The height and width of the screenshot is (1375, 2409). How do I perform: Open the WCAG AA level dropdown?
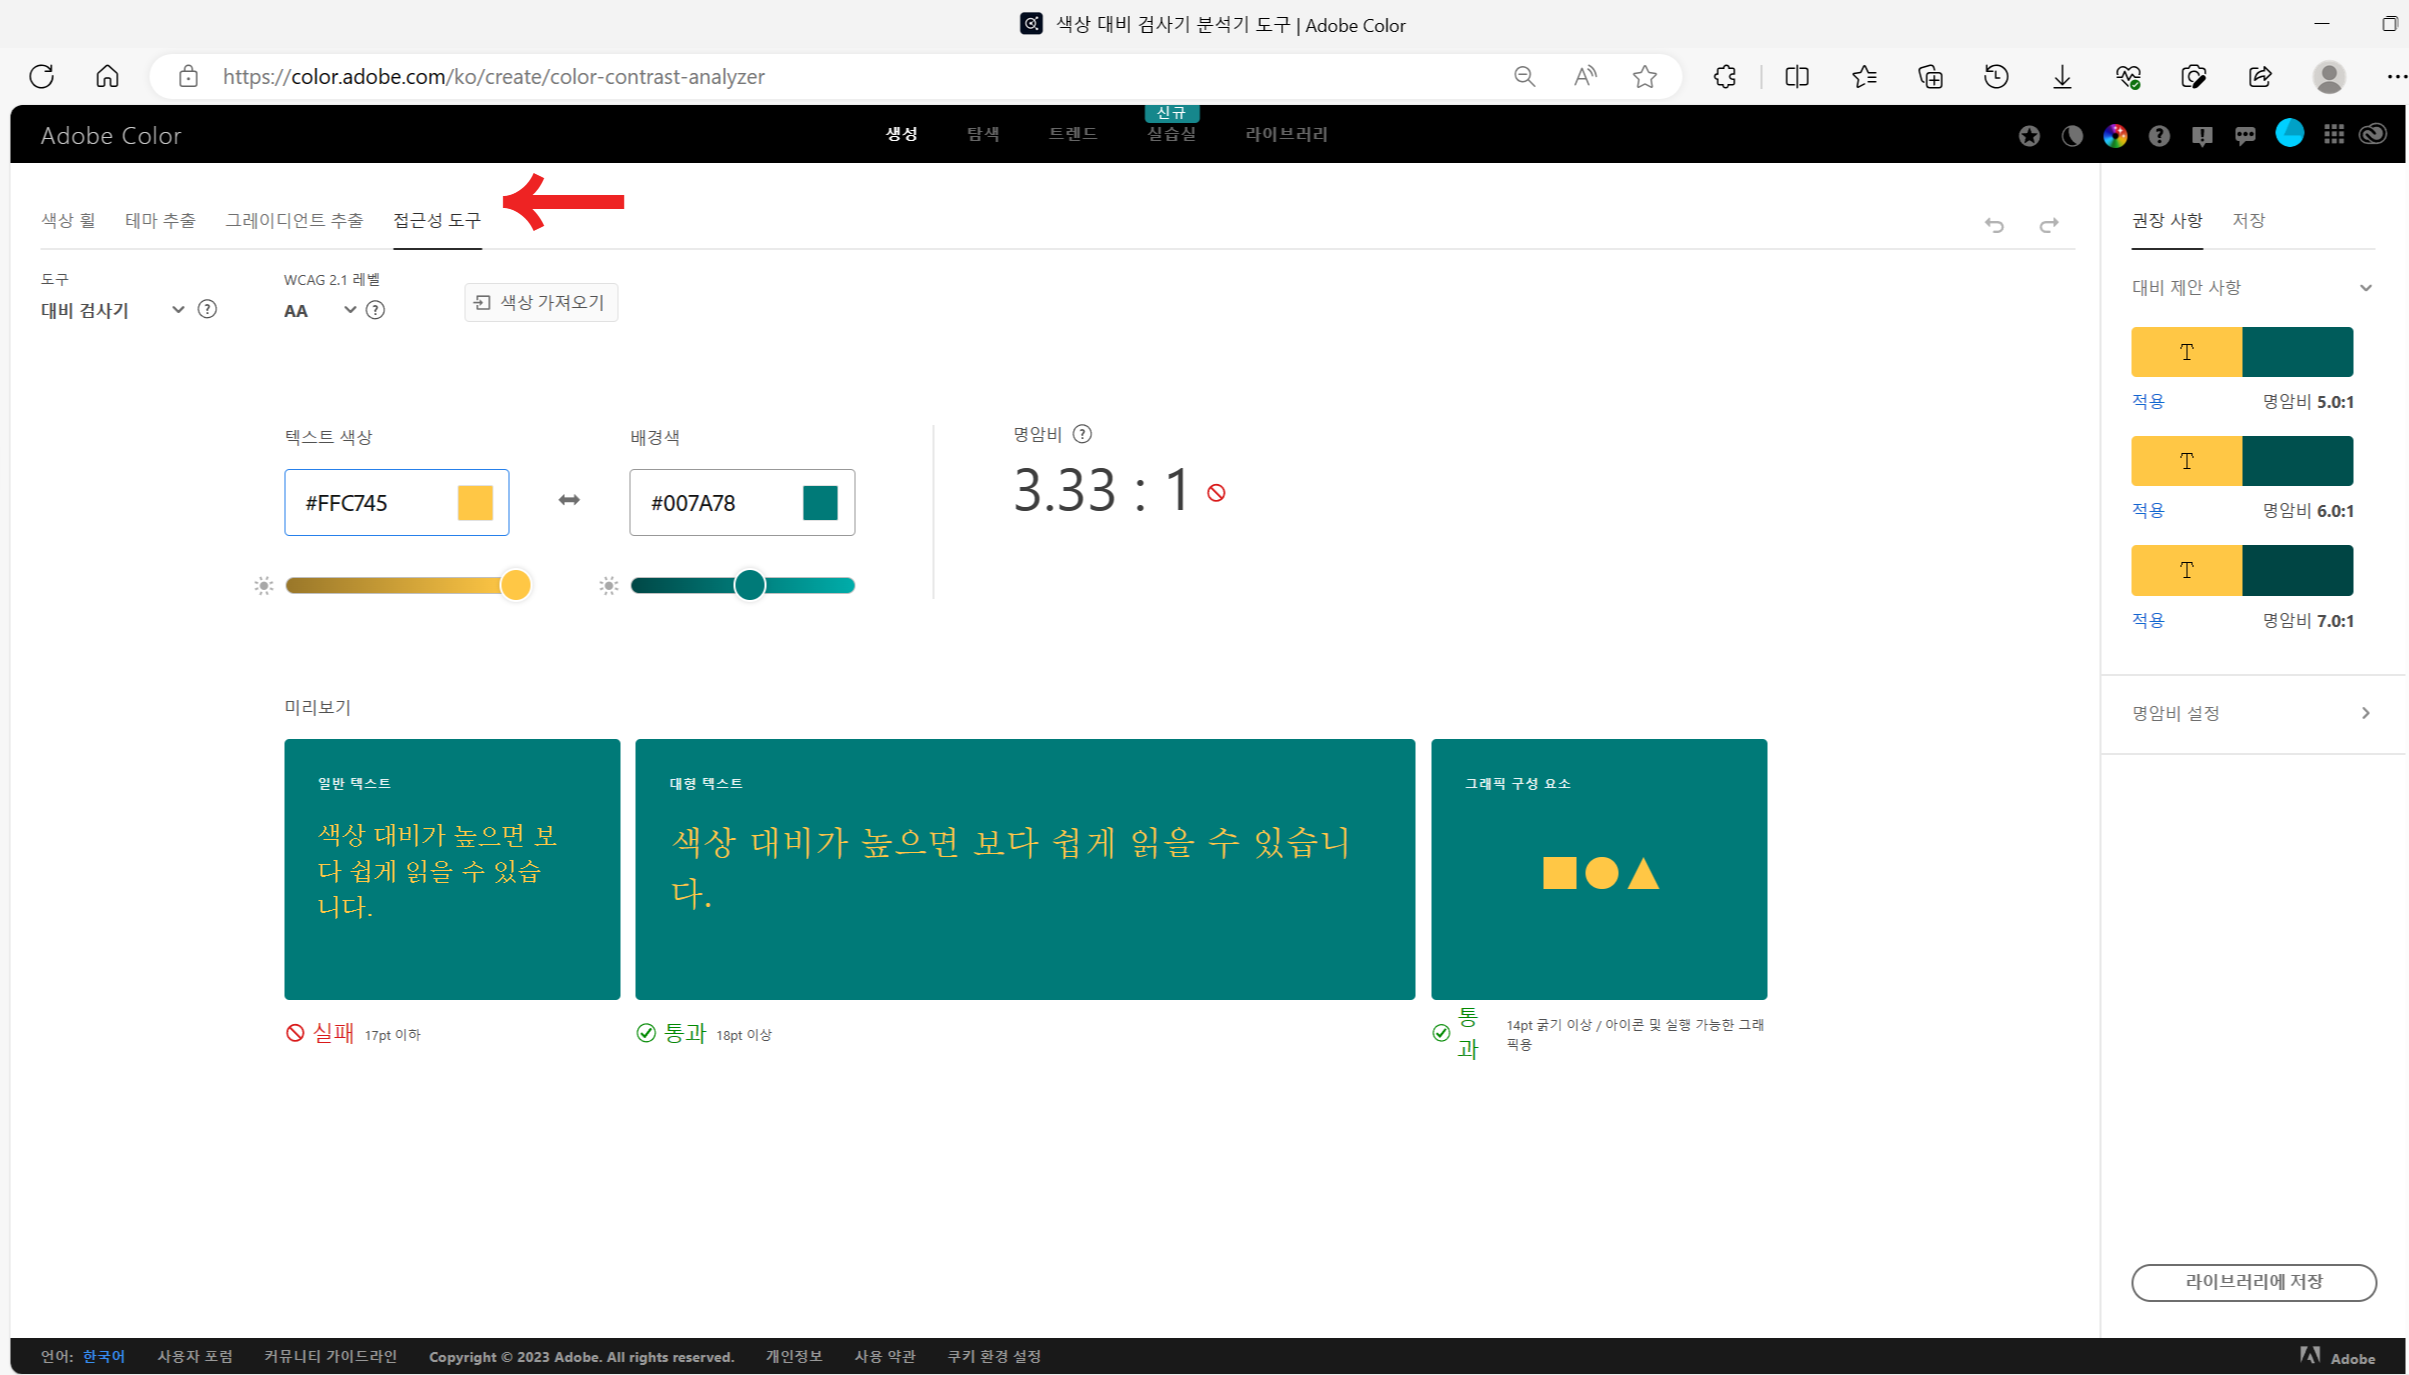point(320,310)
